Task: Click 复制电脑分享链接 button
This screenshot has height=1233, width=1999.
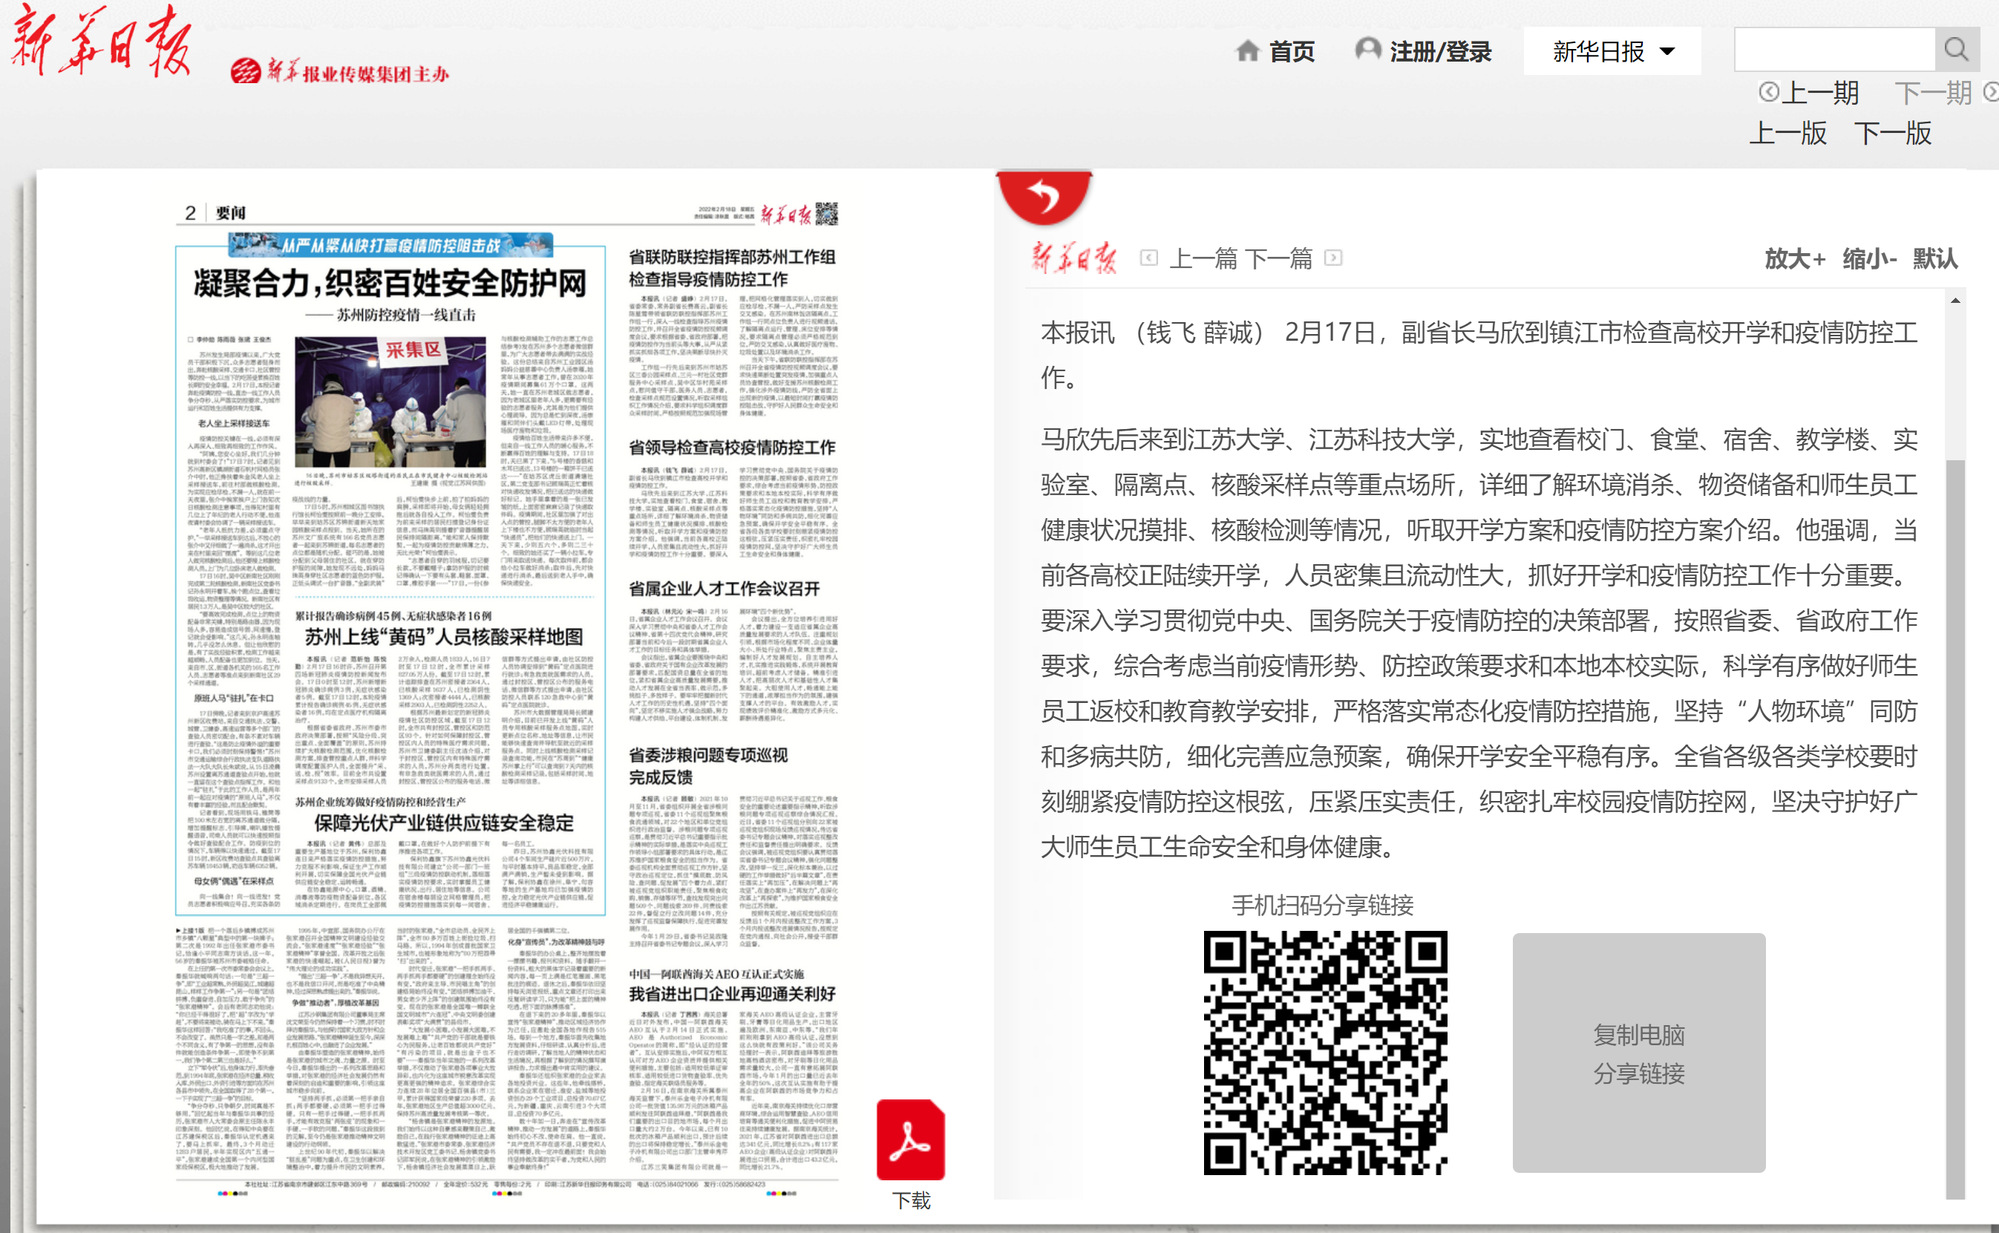Action: tap(1638, 1053)
